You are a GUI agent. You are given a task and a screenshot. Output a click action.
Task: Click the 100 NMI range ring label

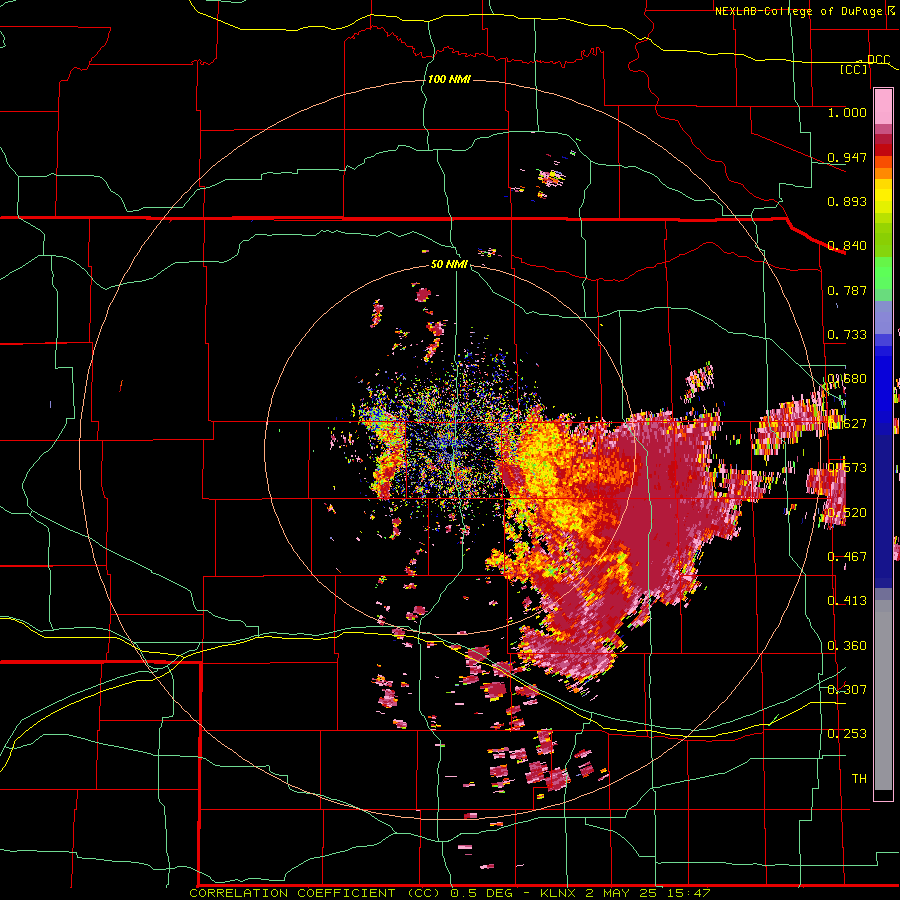(449, 79)
